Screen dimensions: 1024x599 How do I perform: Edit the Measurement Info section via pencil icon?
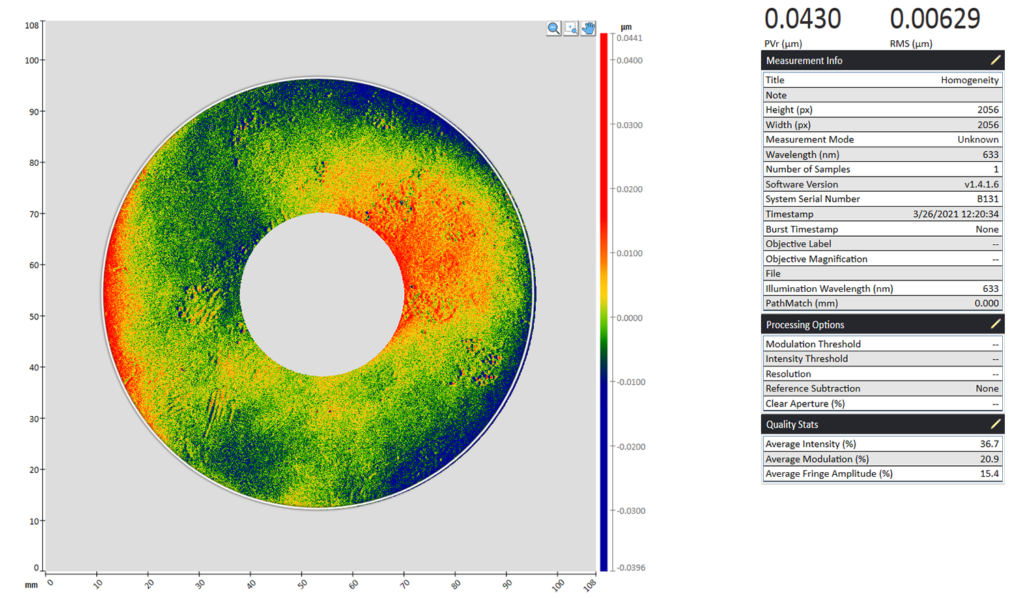pos(994,60)
